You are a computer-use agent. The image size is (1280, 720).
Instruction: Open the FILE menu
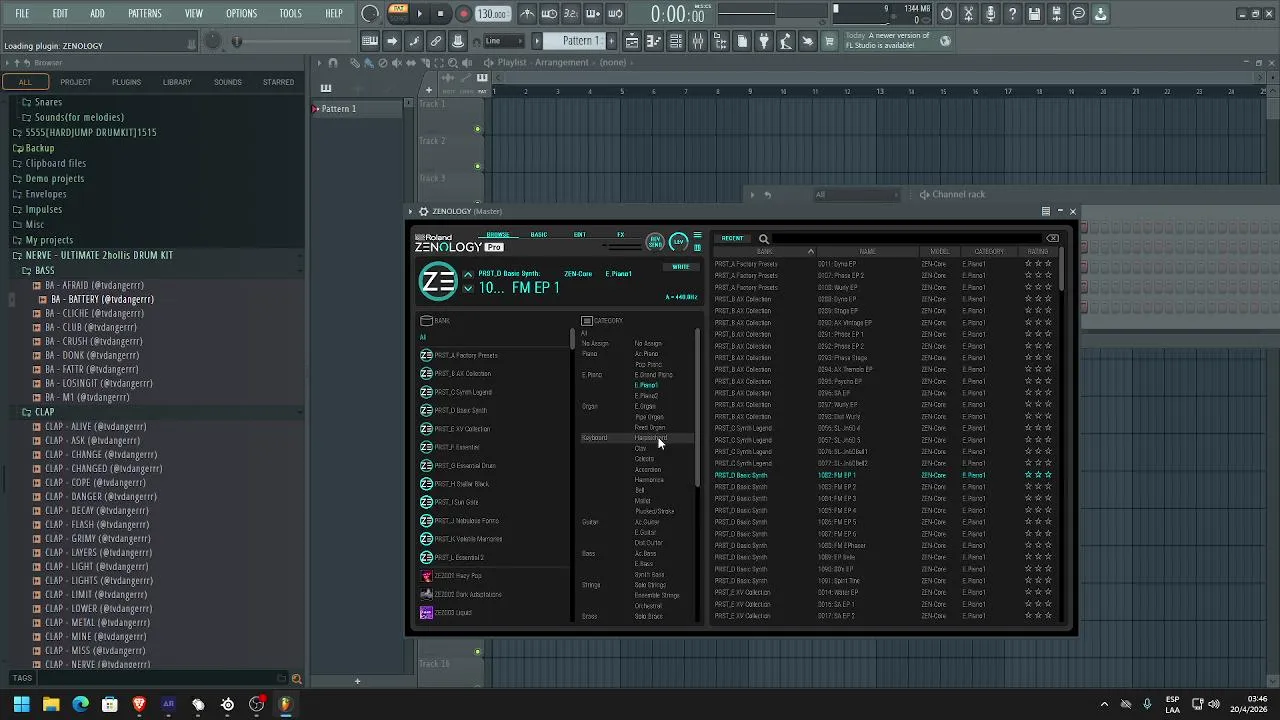click(22, 14)
